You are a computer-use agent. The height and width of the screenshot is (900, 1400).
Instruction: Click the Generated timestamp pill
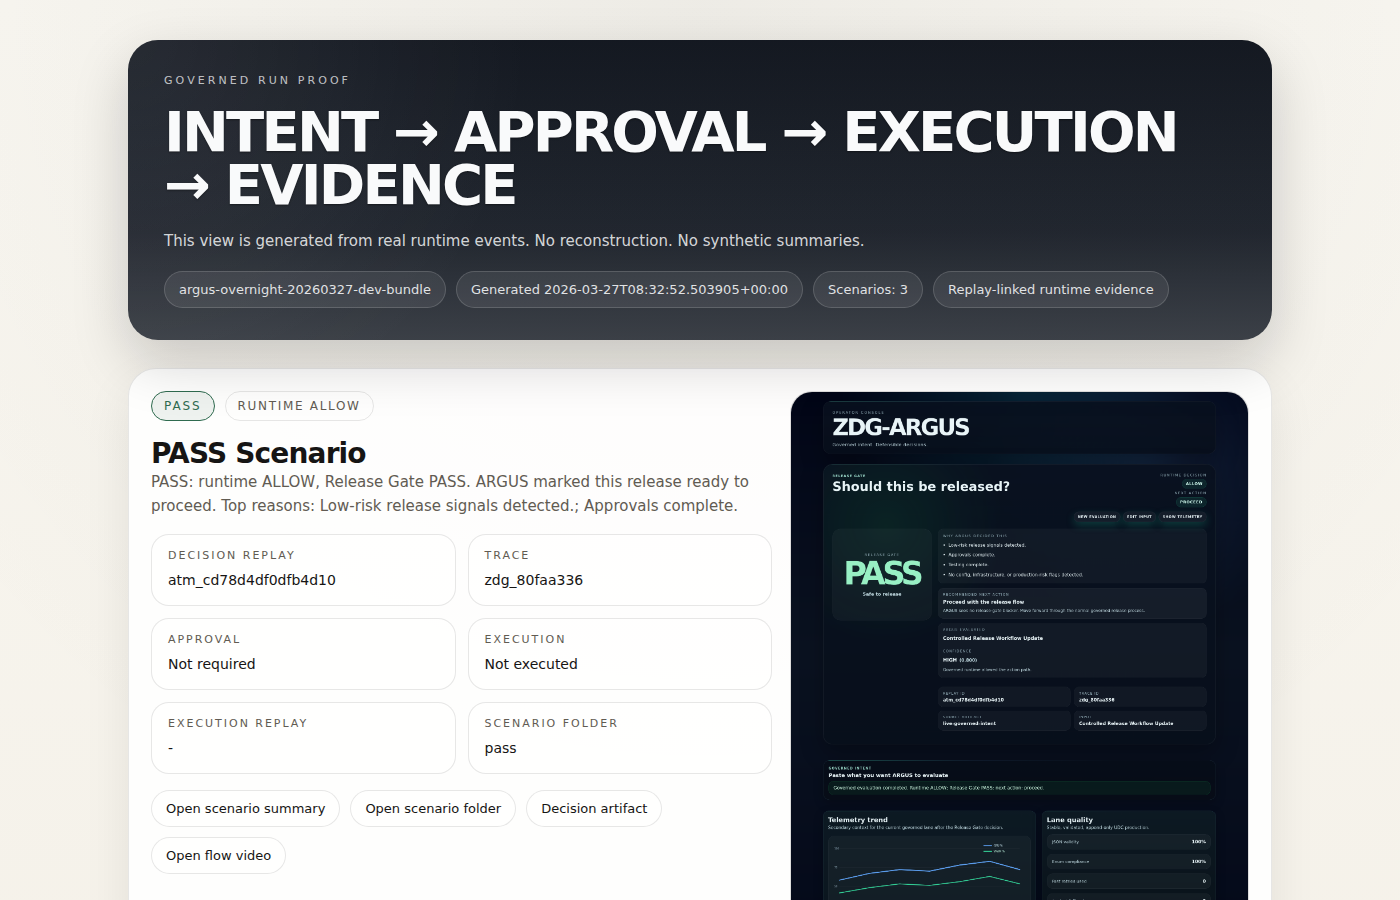coord(629,290)
